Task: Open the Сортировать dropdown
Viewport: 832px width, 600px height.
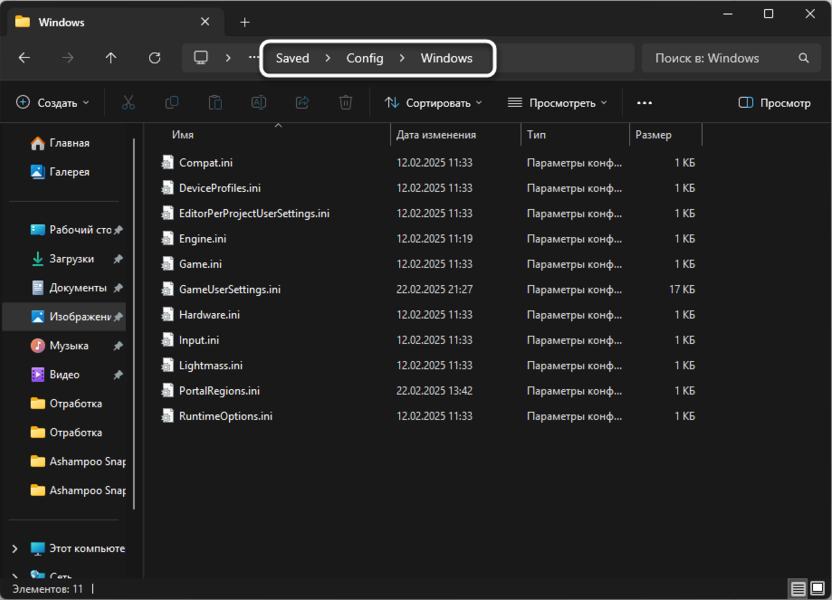Action: coord(433,102)
